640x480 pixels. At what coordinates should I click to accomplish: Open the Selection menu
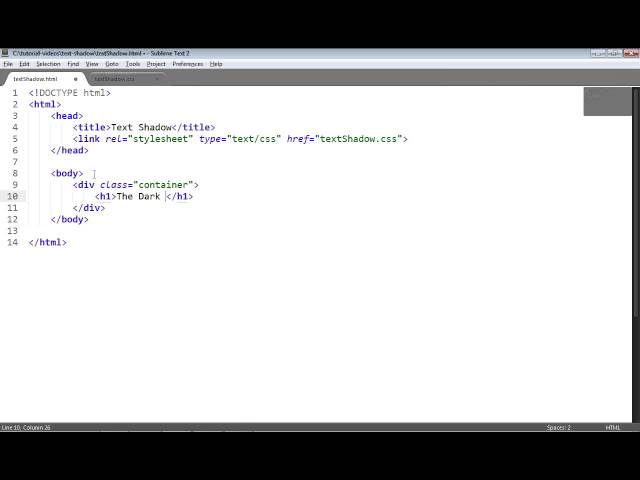pyautogui.click(x=48, y=64)
